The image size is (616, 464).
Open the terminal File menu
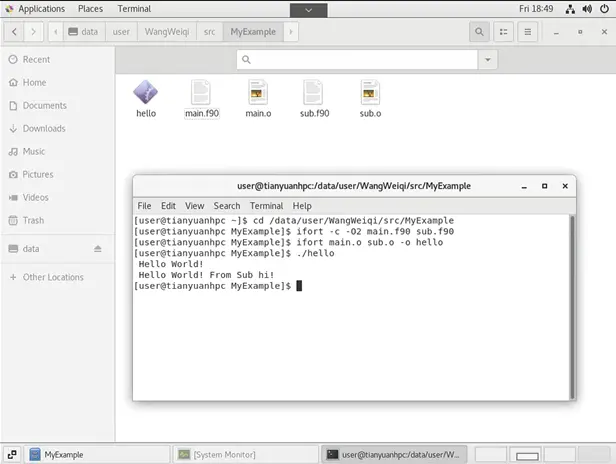pos(144,206)
